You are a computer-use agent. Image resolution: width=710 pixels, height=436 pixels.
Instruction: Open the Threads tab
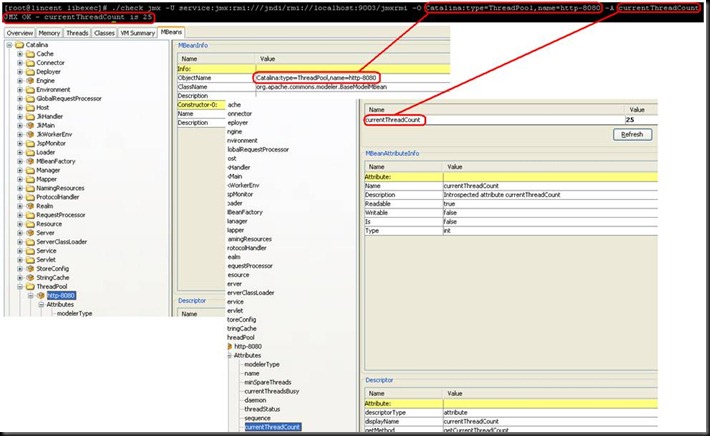click(77, 33)
